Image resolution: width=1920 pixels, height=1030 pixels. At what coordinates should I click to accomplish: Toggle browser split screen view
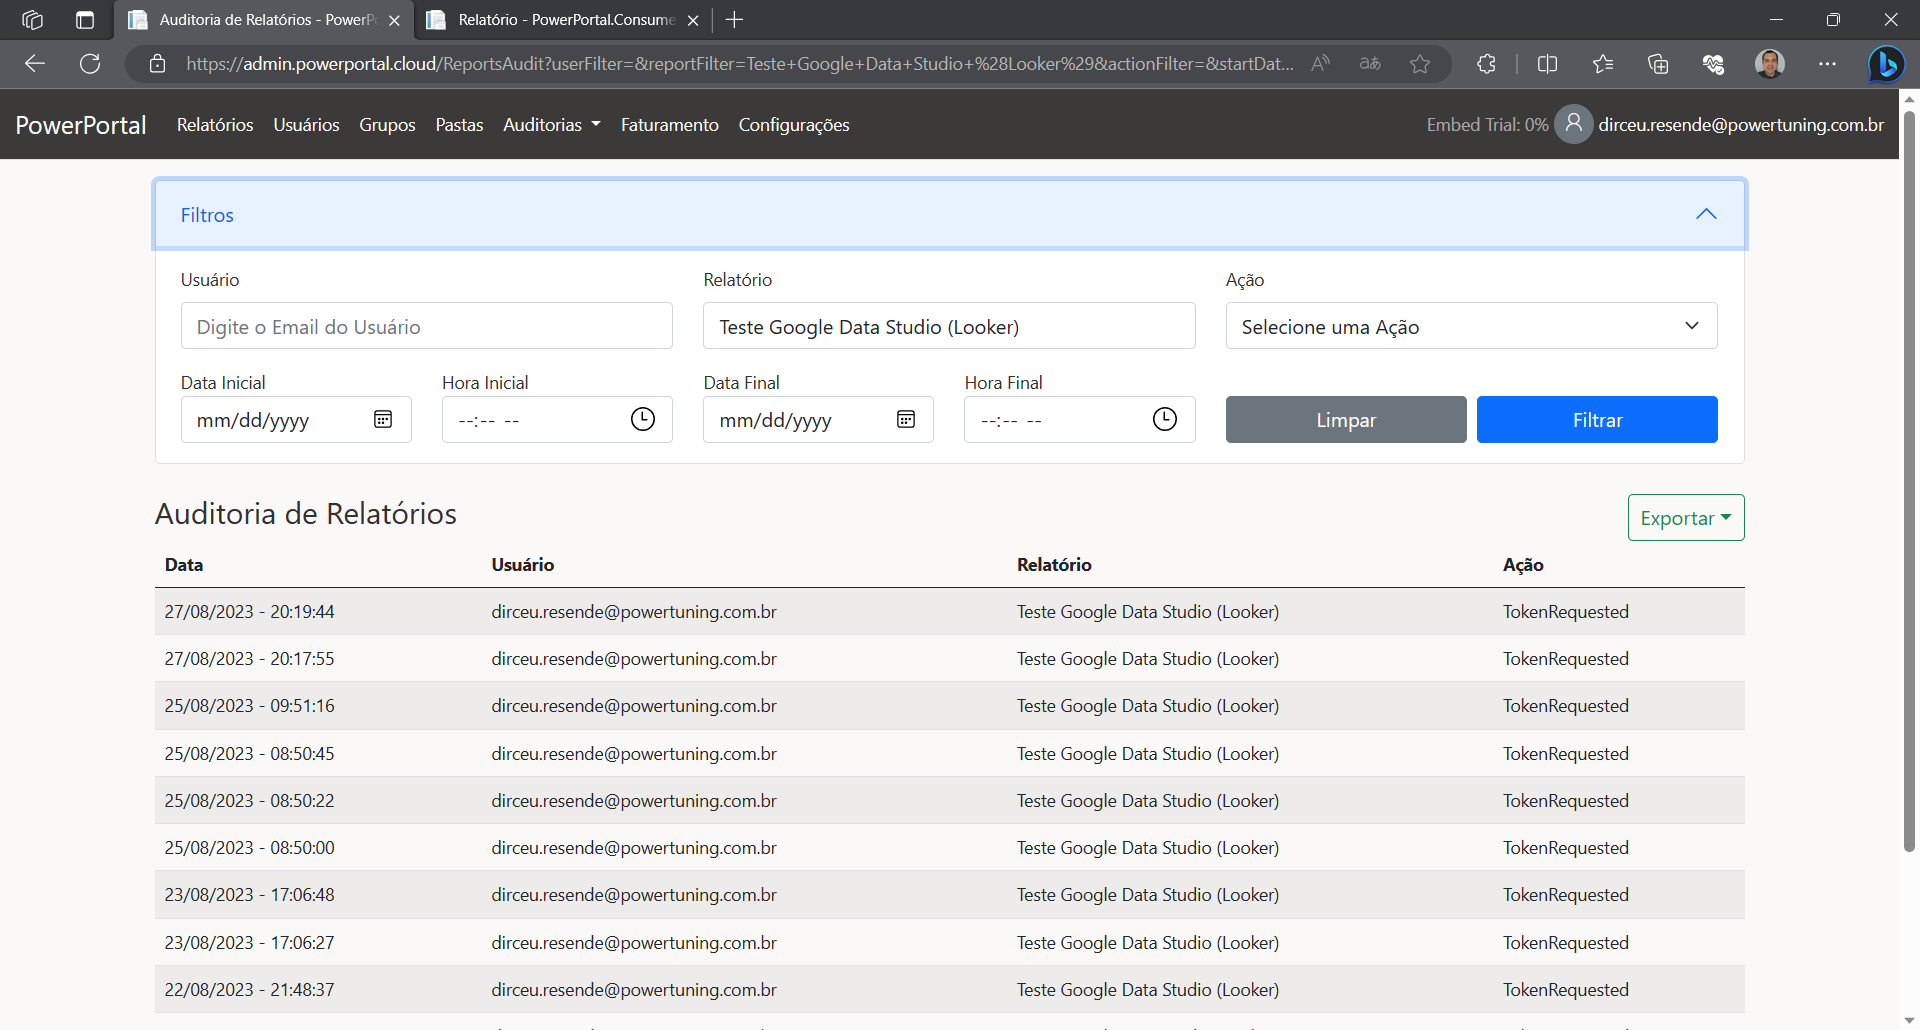pyautogui.click(x=1547, y=64)
